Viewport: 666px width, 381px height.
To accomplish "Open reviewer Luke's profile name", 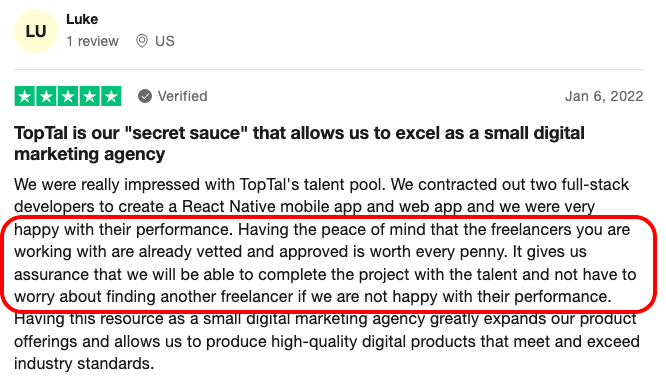I will tap(82, 19).
